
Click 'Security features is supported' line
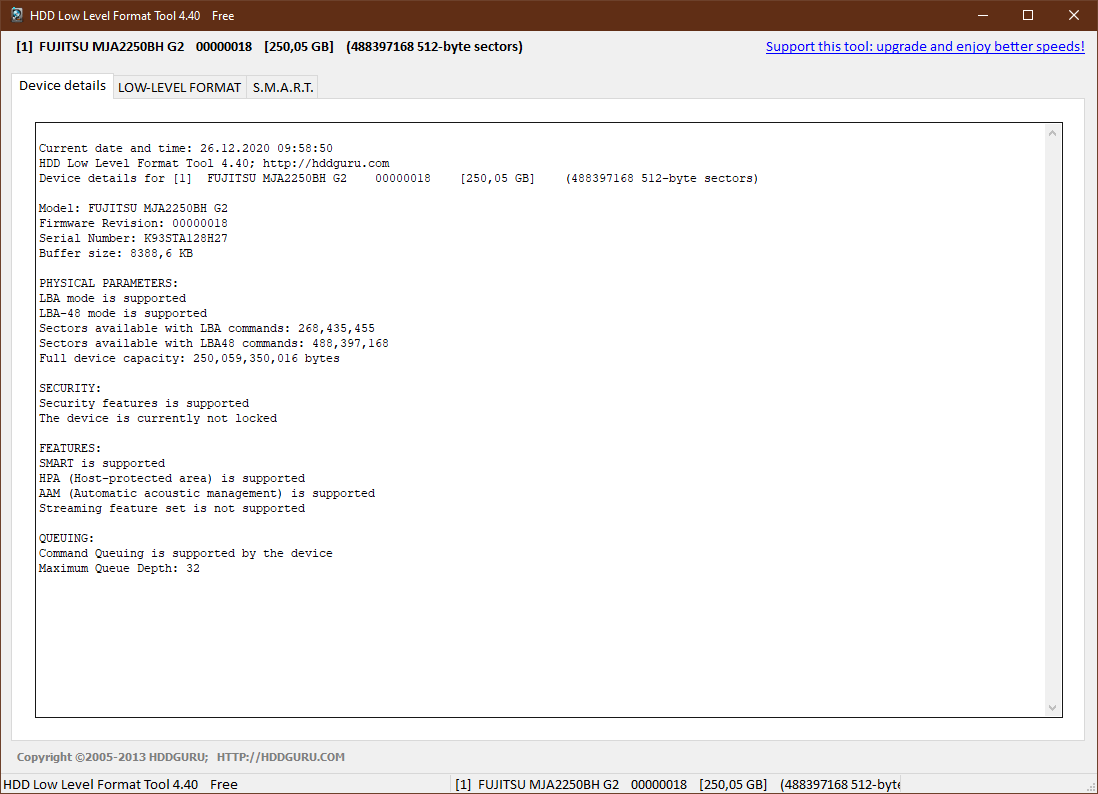click(144, 403)
